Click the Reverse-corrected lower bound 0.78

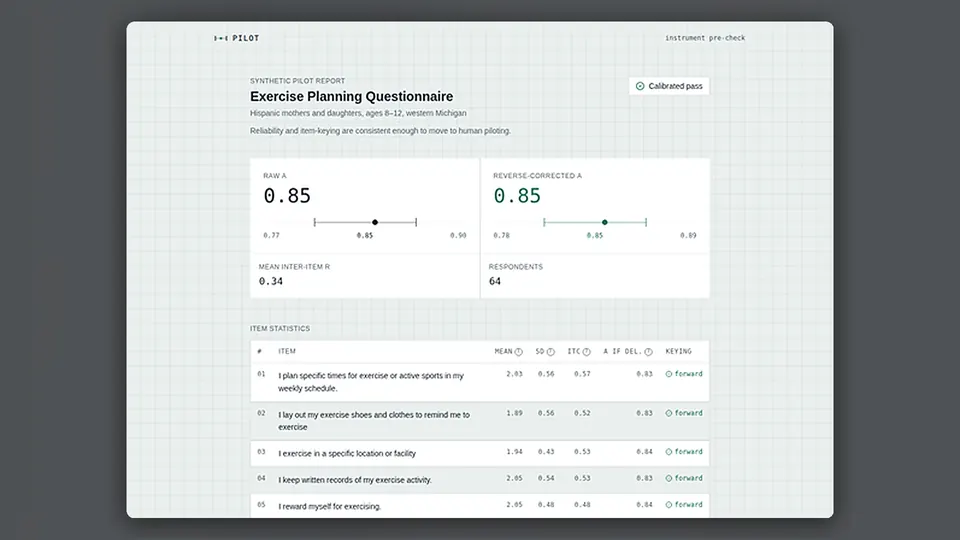point(501,236)
